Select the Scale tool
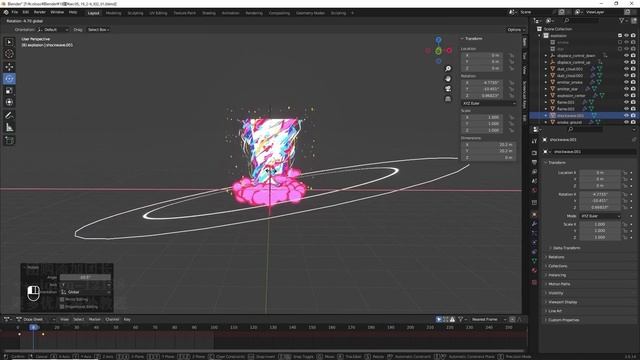Screen dimensions: 640x360 (x=9, y=91)
